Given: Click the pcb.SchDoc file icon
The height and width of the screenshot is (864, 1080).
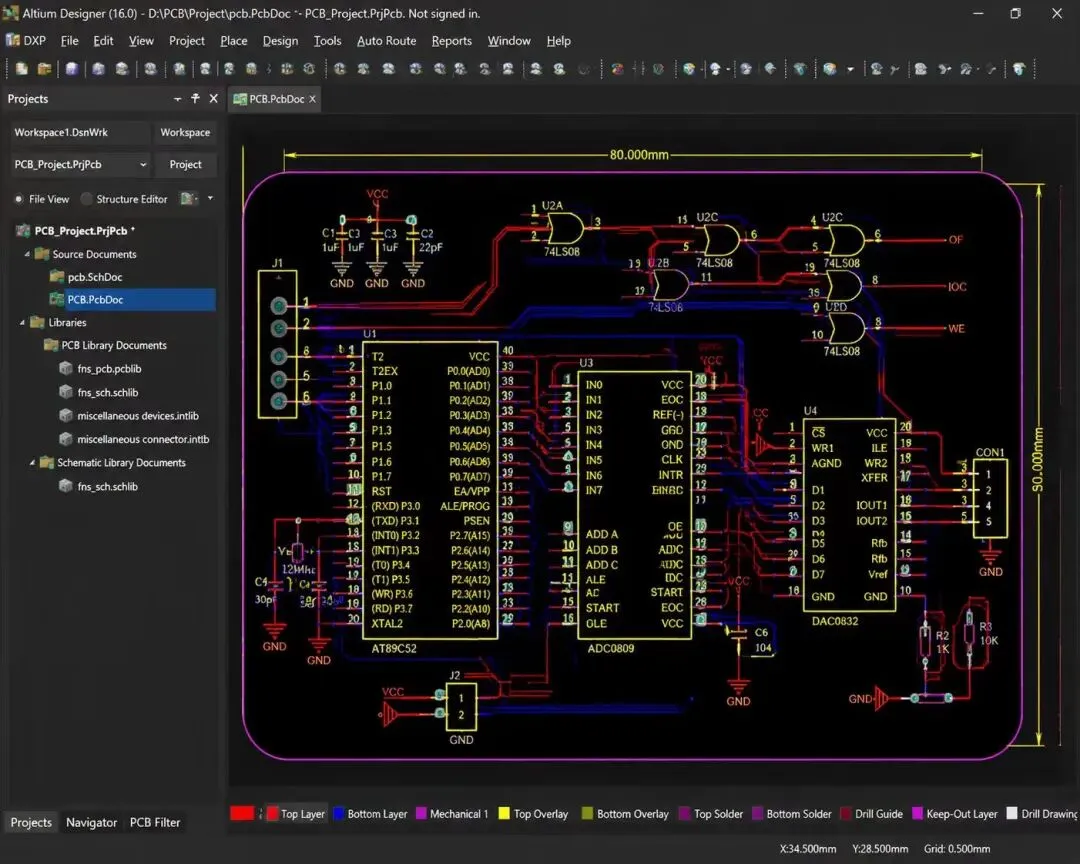Looking at the screenshot, I should (x=57, y=277).
